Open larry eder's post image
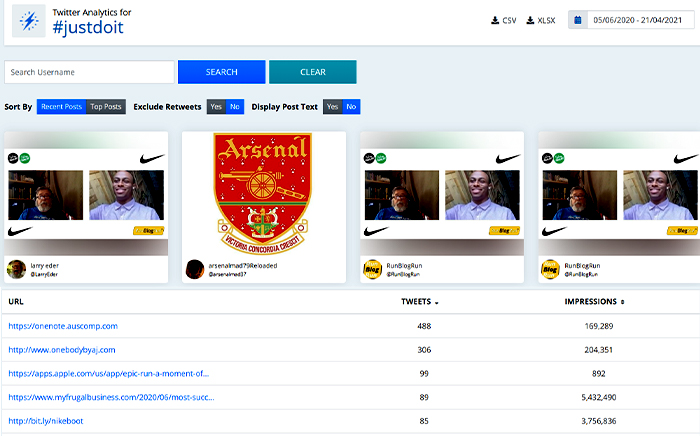 [86, 193]
